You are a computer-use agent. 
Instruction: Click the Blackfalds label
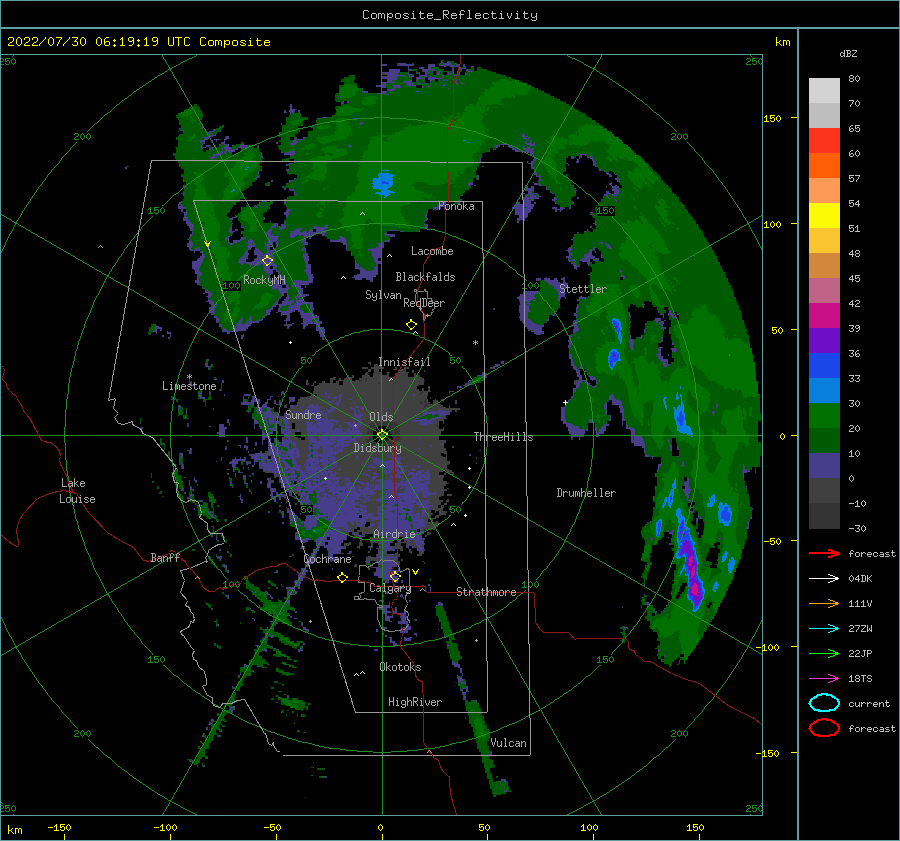[425, 277]
